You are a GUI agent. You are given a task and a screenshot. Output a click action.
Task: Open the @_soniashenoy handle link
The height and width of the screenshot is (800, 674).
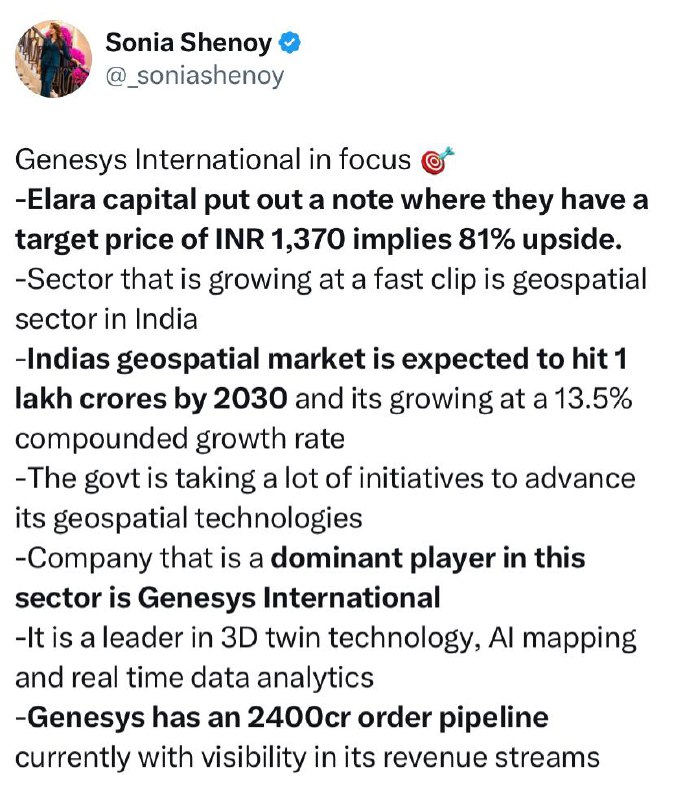tap(194, 76)
